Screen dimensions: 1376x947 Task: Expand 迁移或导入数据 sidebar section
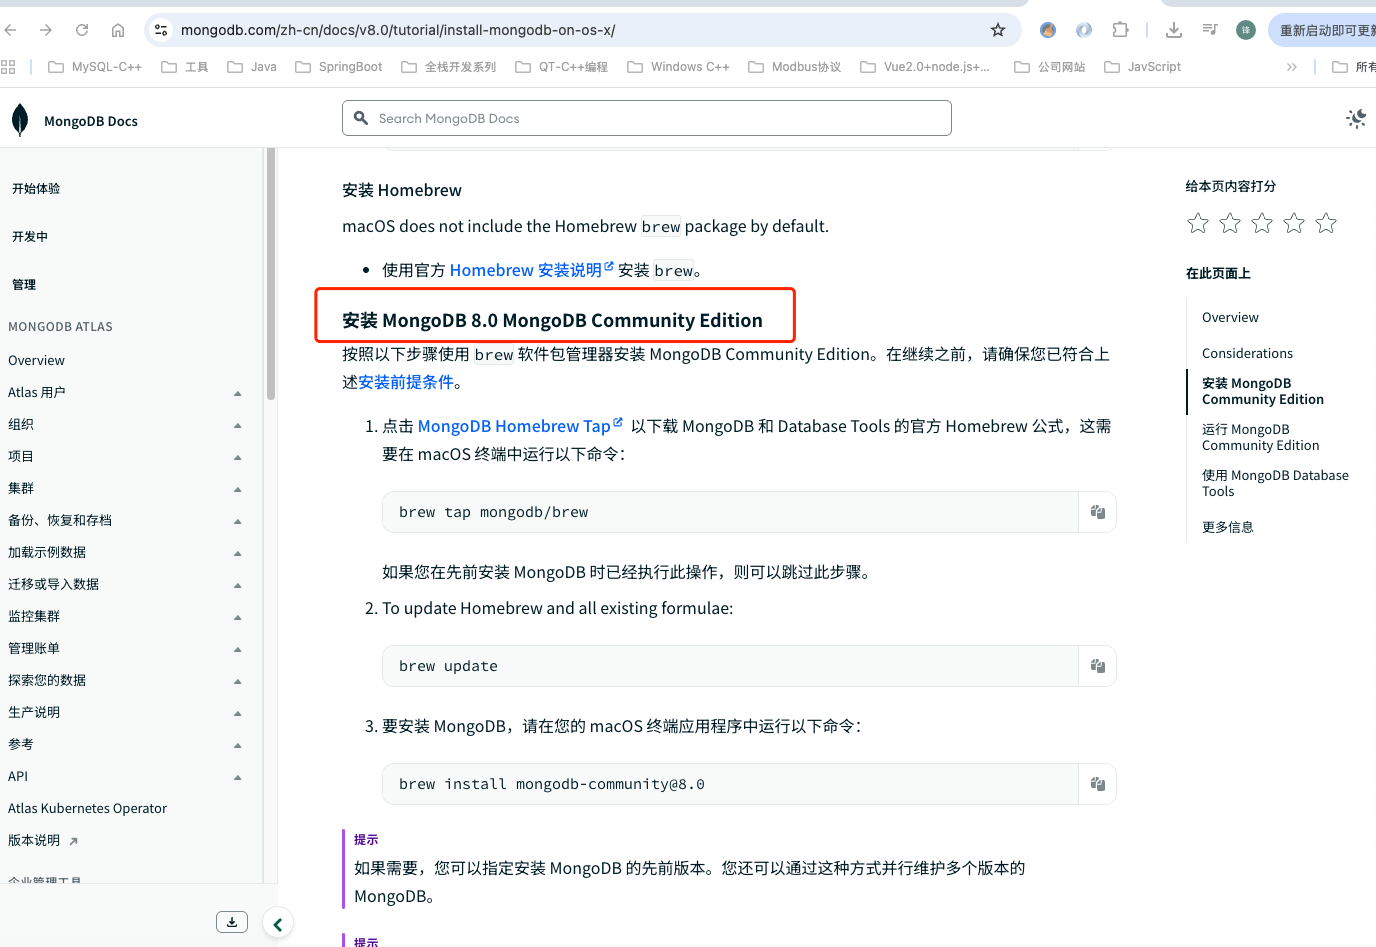(x=238, y=585)
